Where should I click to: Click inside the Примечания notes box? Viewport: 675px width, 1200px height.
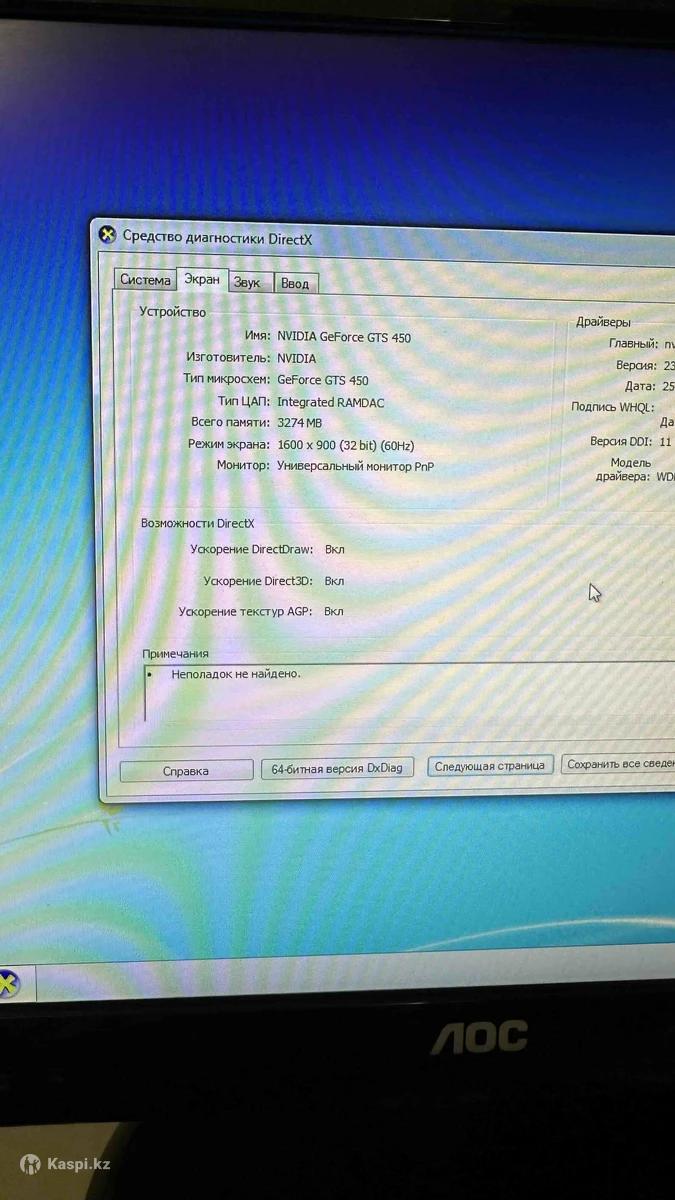click(400, 695)
